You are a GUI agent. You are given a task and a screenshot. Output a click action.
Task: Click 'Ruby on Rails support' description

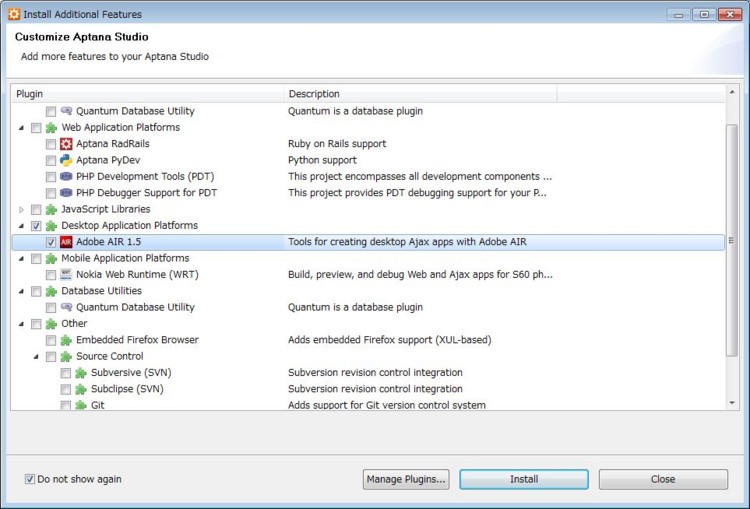pyautogui.click(x=337, y=144)
